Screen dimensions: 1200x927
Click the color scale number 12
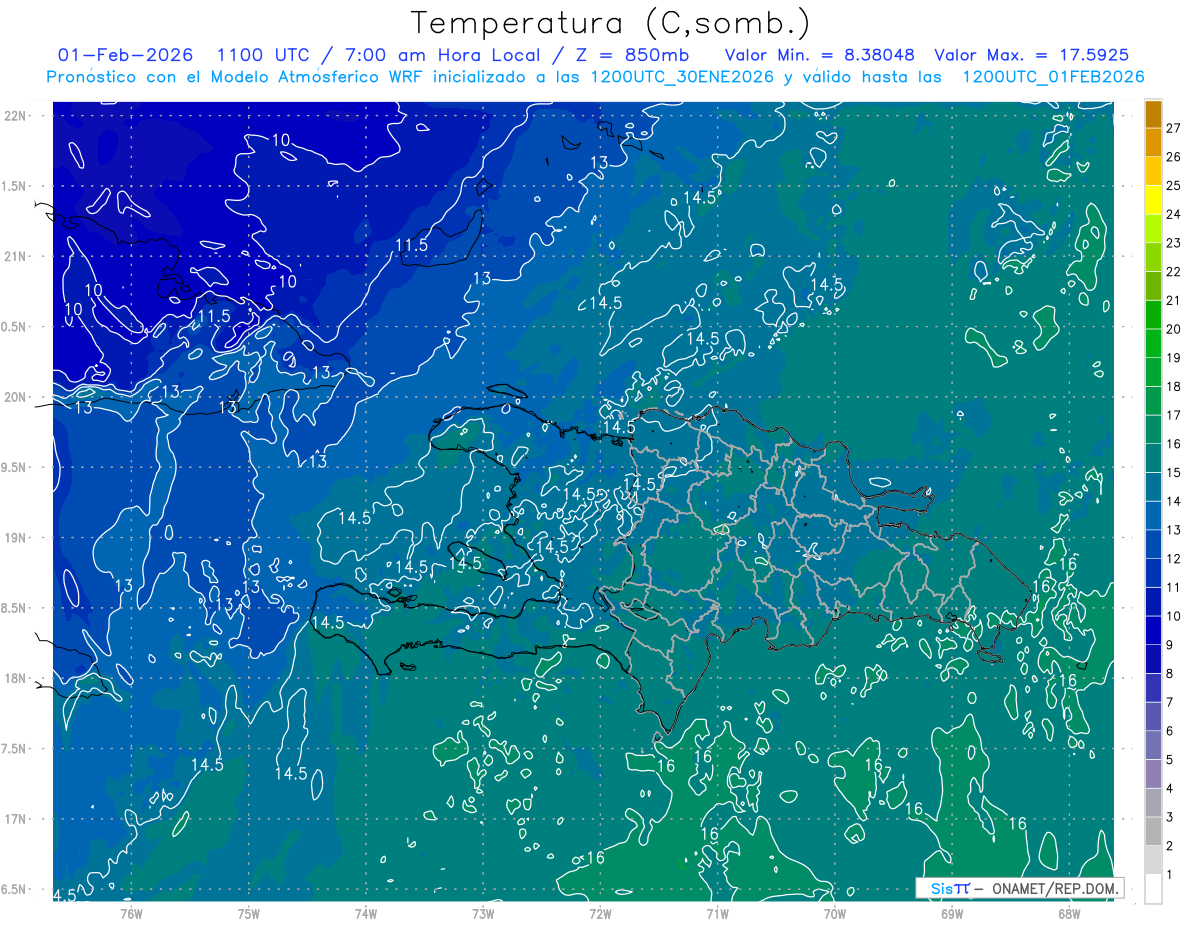1174,558
